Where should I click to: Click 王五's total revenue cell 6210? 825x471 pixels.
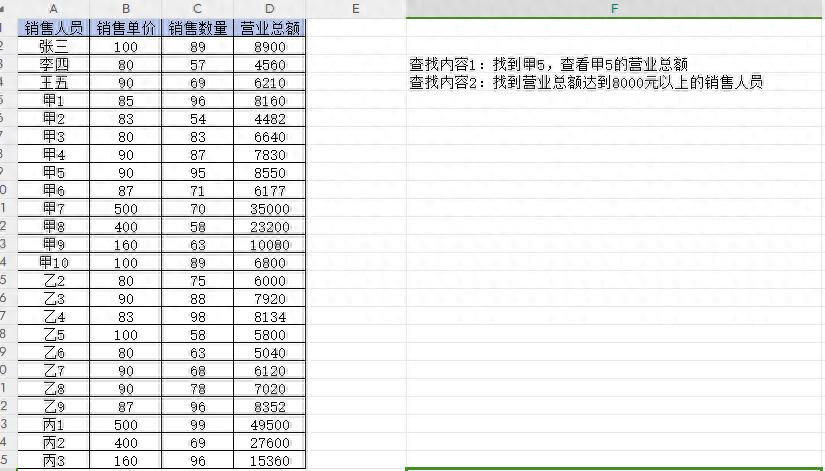(x=269, y=82)
